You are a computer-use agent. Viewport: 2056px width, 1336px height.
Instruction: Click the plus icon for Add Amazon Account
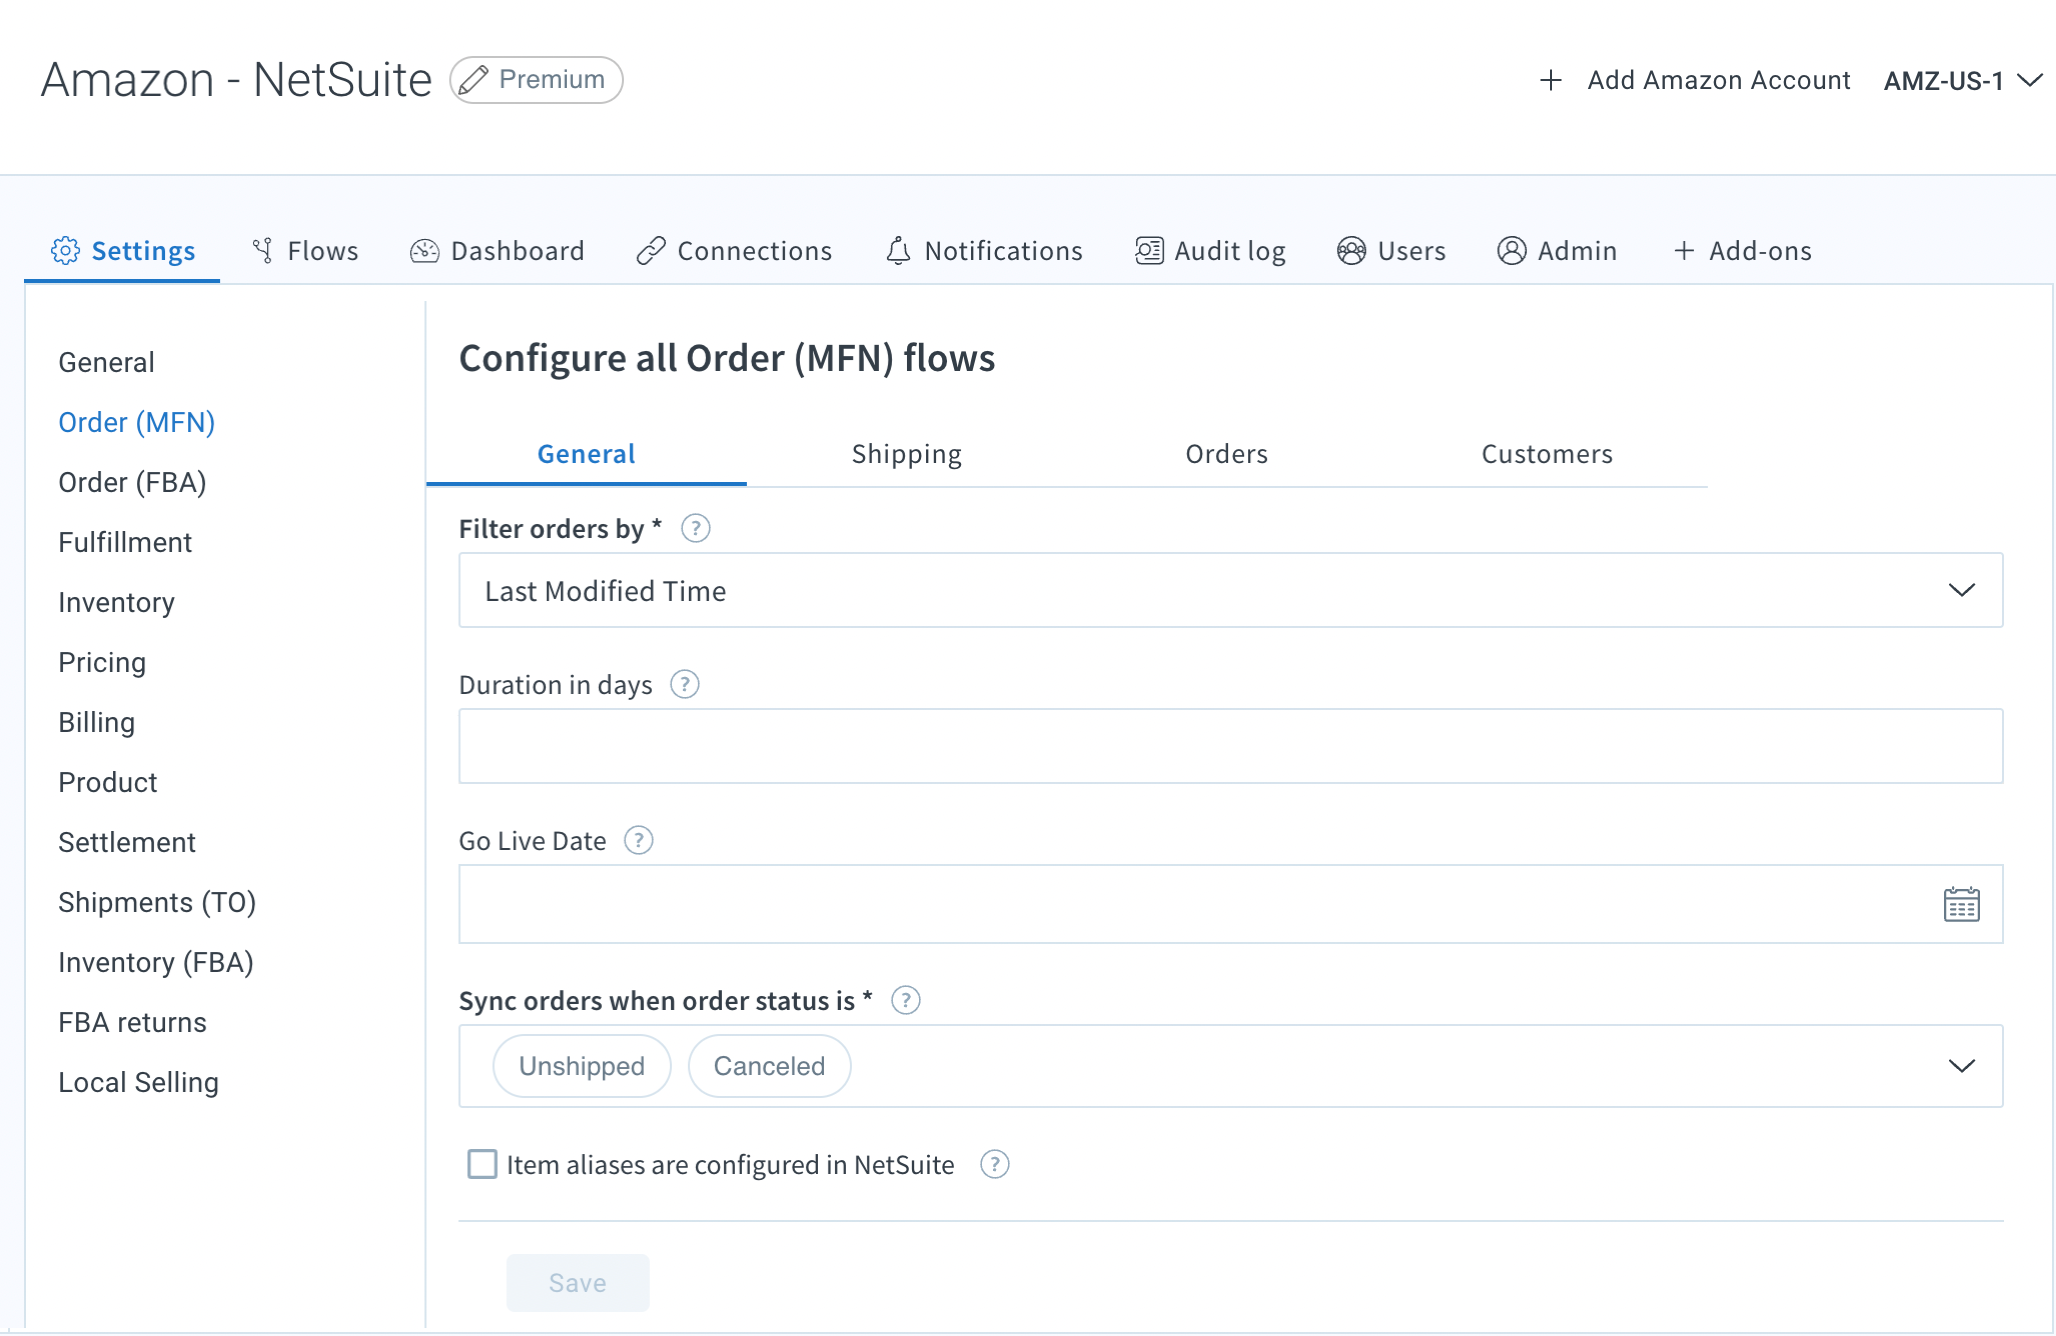[x=1550, y=80]
